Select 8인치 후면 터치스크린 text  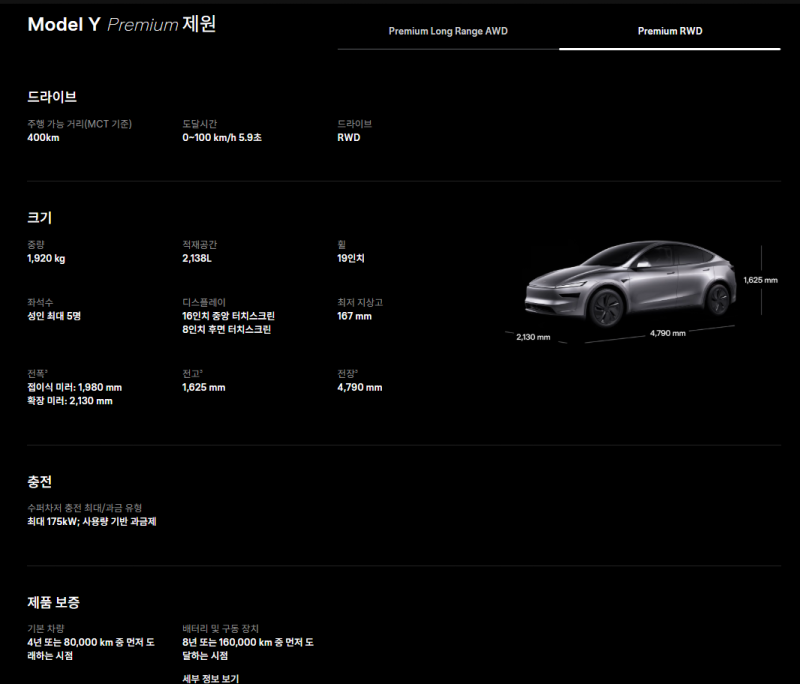pyautogui.click(x=227, y=330)
